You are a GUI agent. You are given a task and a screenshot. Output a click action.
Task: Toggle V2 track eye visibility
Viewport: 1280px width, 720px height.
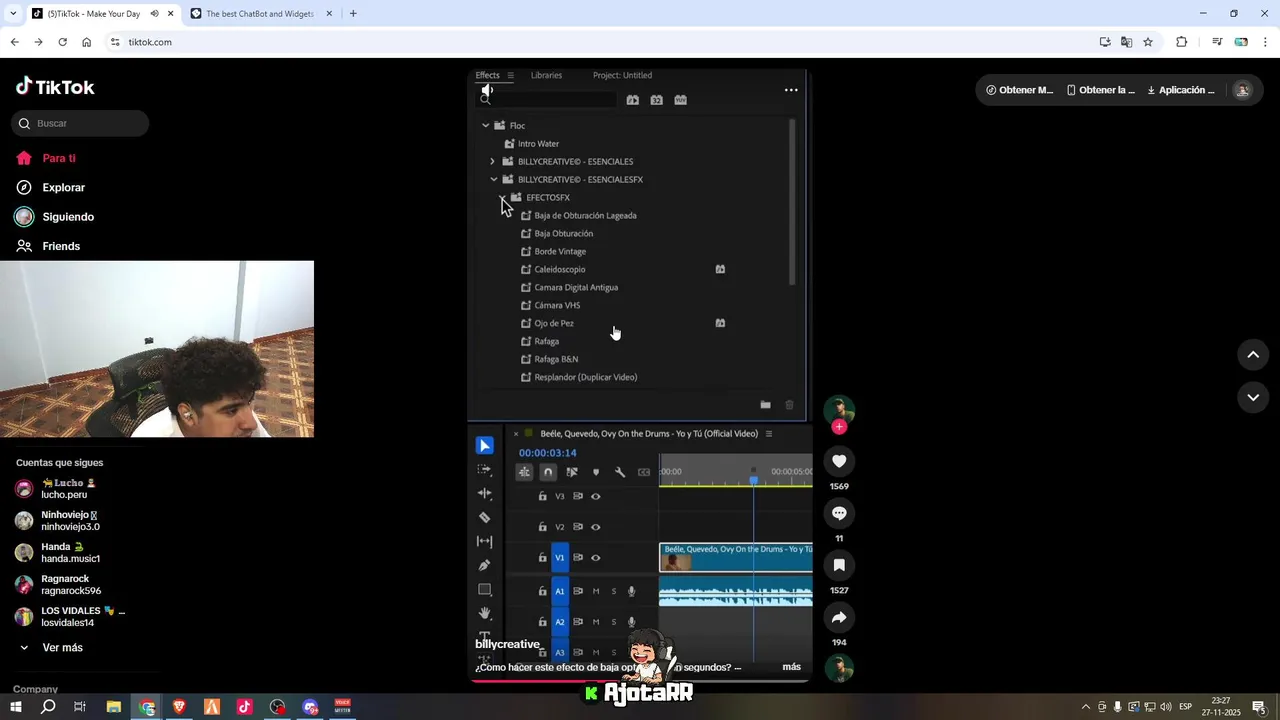coord(596,527)
